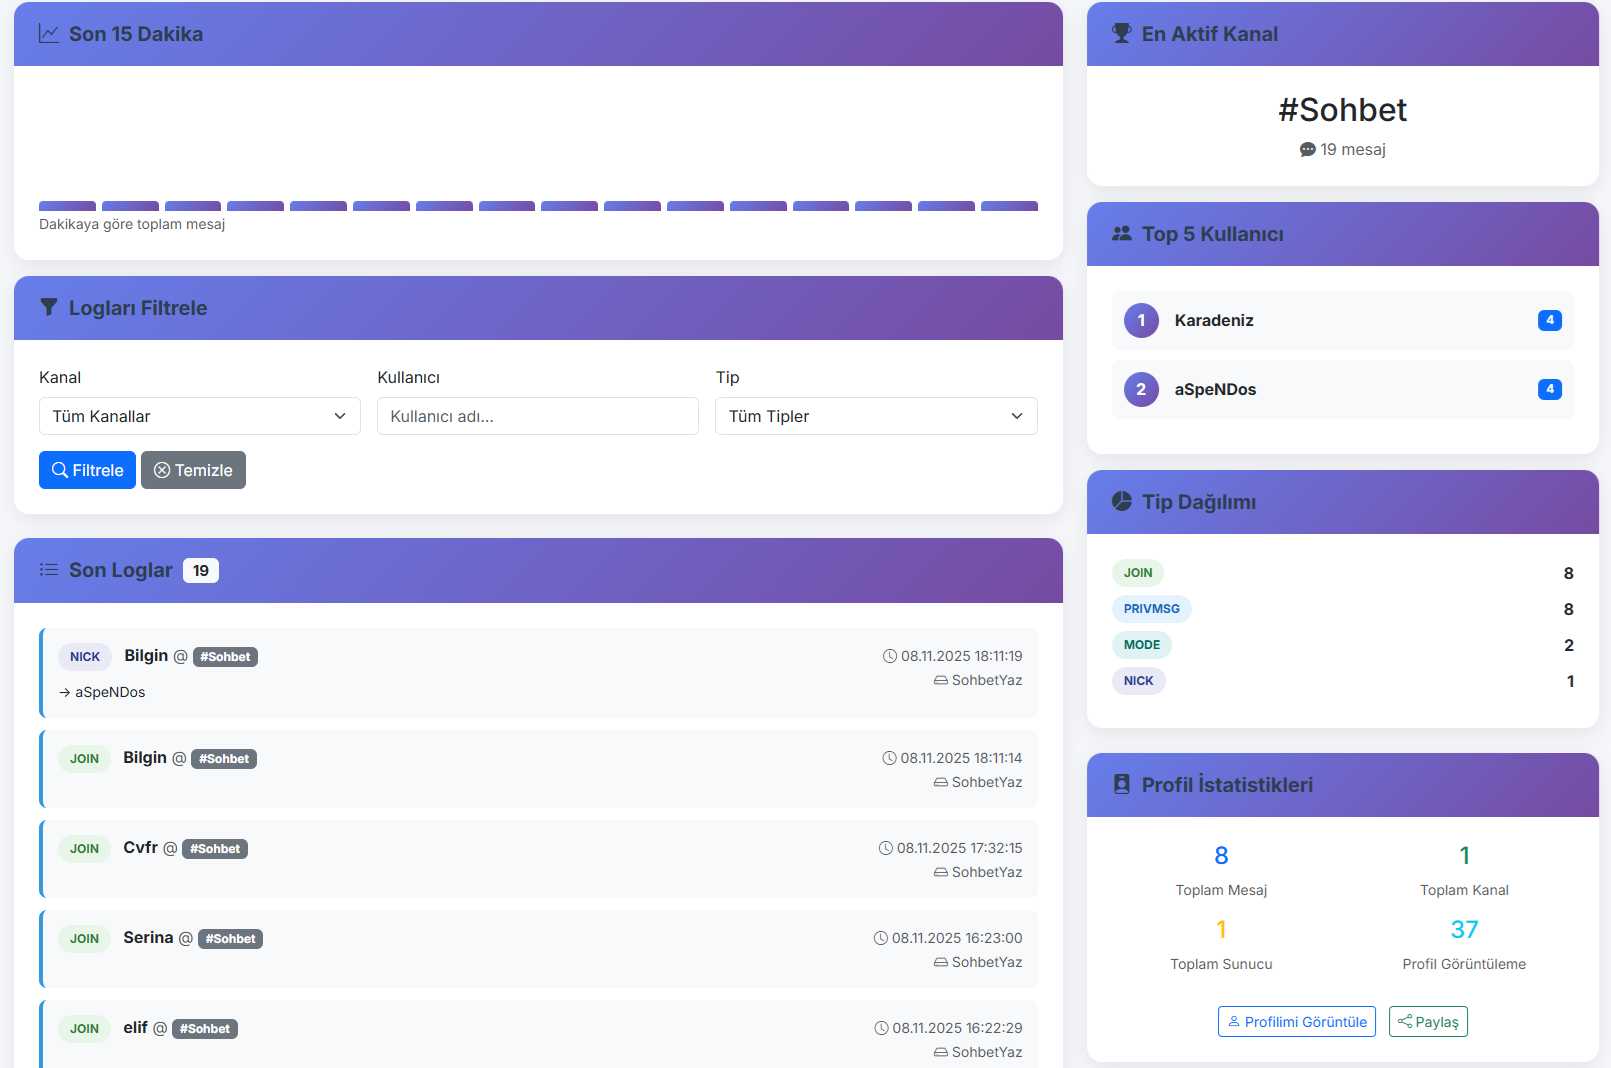The height and width of the screenshot is (1068, 1611).
Task: Select the PRIVMSG type badge
Action: 1151,609
